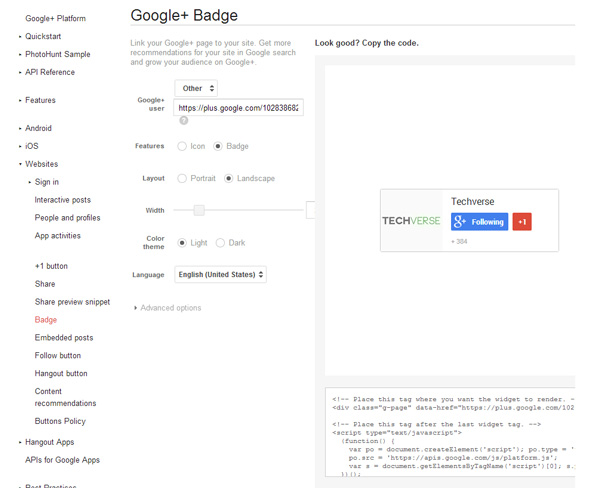Click the highlighted Badge sidebar link

pyautogui.click(x=46, y=320)
